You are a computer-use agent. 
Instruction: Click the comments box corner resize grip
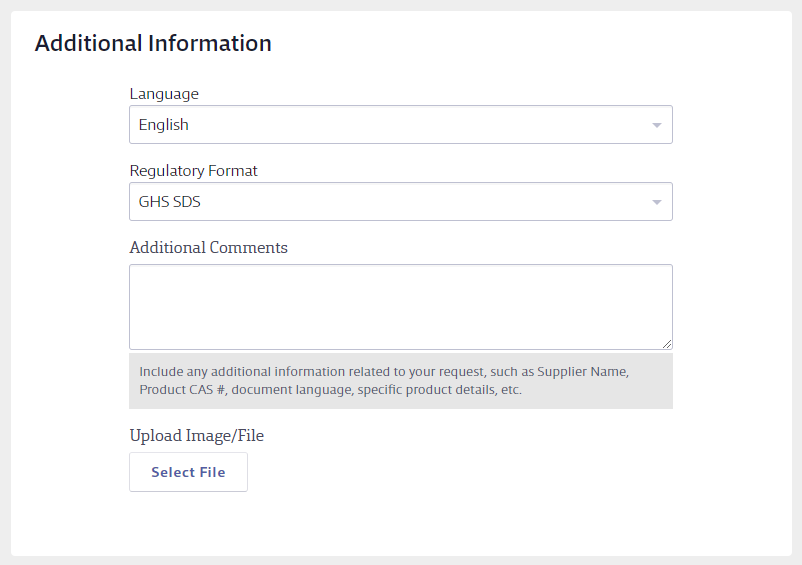tap(666, 344)
